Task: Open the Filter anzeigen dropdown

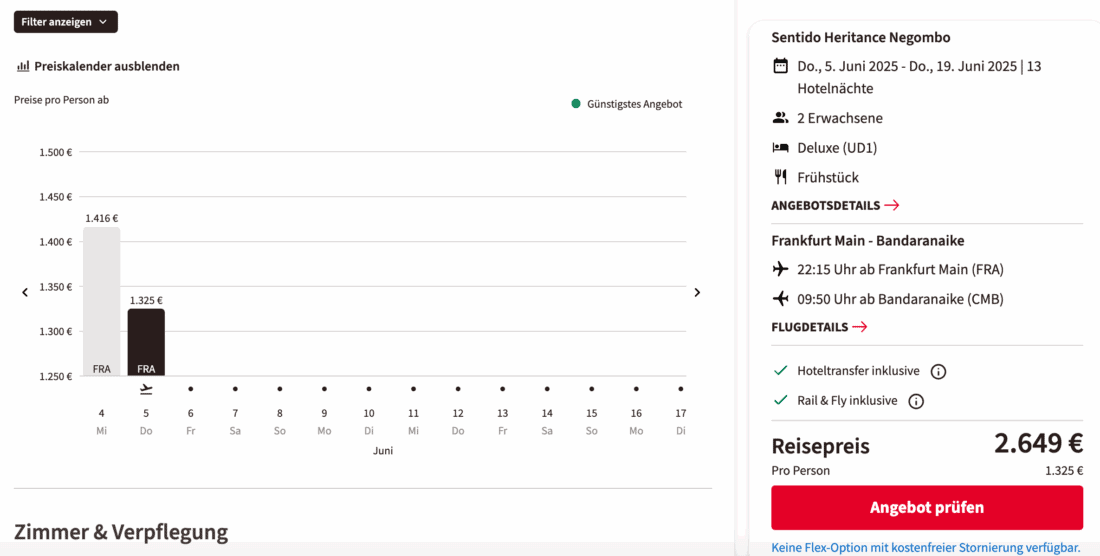Action: pyautogui.click(x=66, y=22)
